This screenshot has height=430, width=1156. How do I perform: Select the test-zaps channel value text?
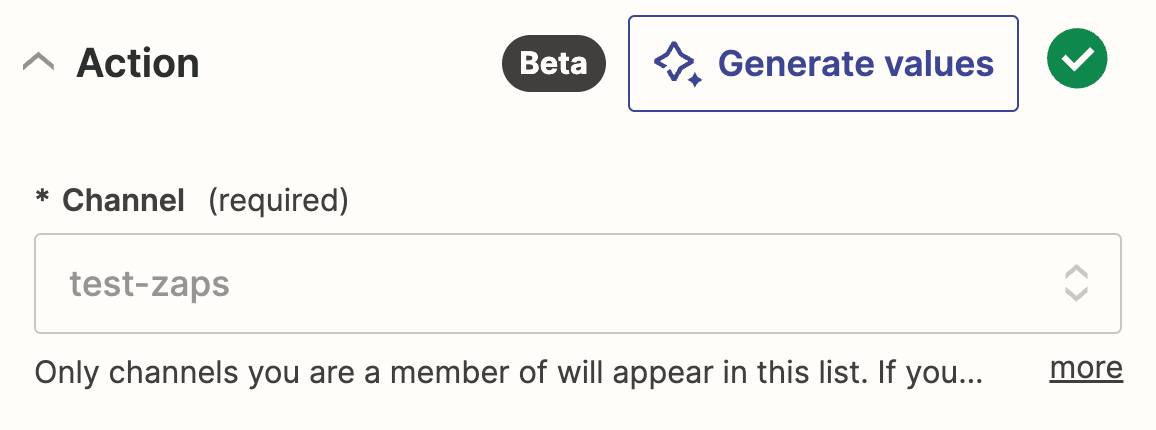(x=149, y=285)
